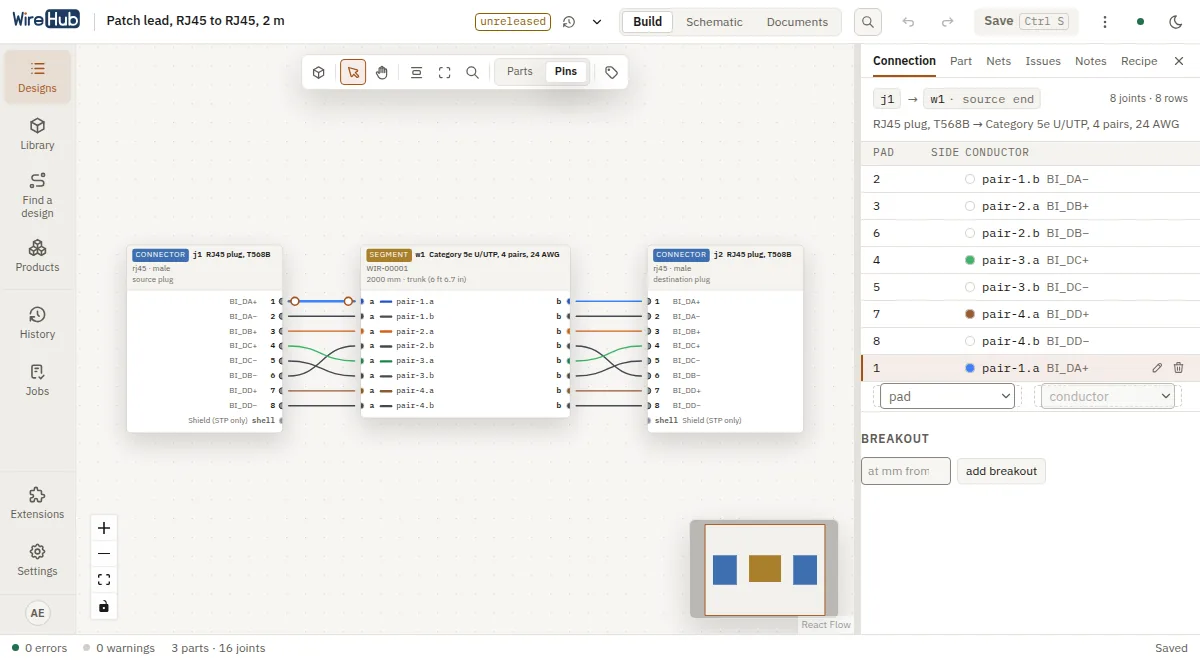Open the History section in sidebar
The width and height of the screenshot is (1200, 660).
[37, 323]
